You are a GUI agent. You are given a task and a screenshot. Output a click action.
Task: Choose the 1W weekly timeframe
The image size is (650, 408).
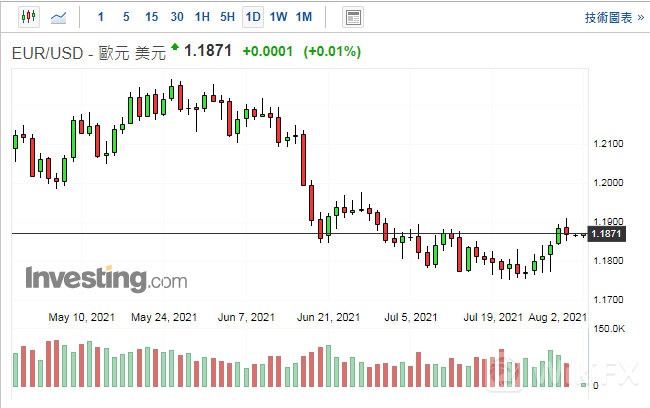(278, 17)
